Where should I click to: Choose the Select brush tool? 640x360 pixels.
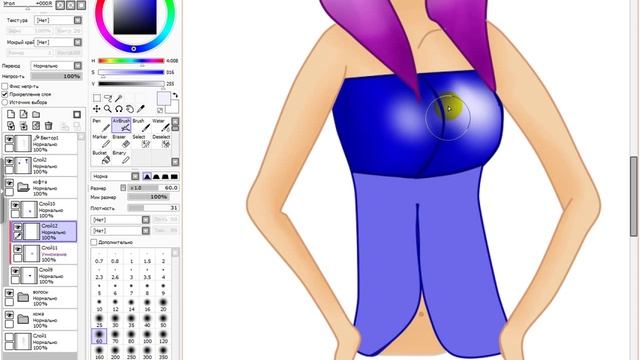[141, 141]
